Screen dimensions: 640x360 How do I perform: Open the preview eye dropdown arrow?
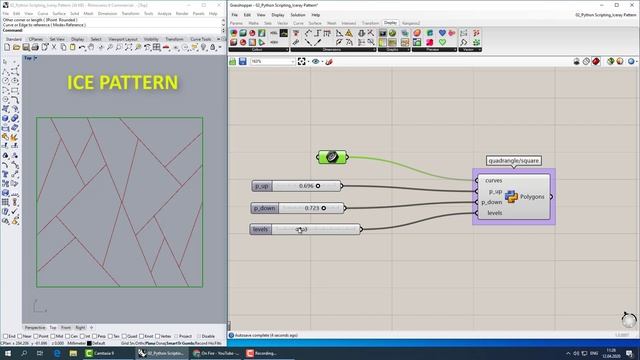click(322, 62)
